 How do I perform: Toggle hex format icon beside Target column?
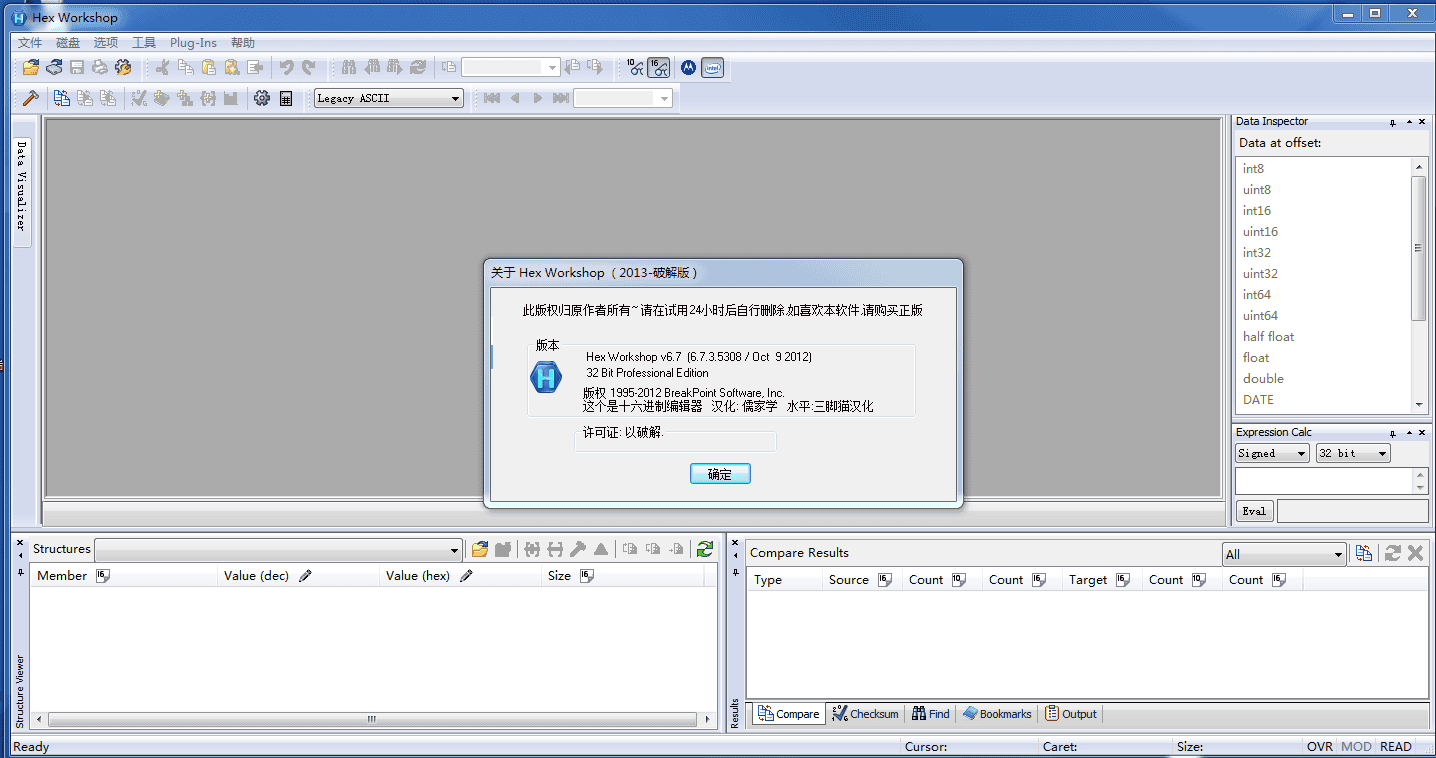click(1123, 580)
